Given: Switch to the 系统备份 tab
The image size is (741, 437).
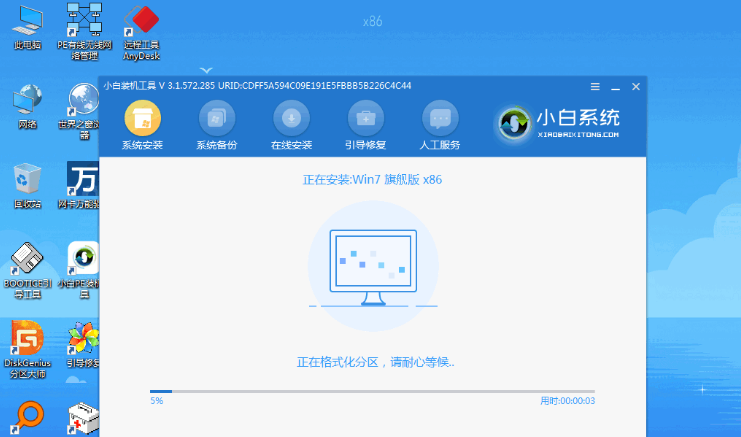Looking at the screenshot, I should click(x=215, y=119).
